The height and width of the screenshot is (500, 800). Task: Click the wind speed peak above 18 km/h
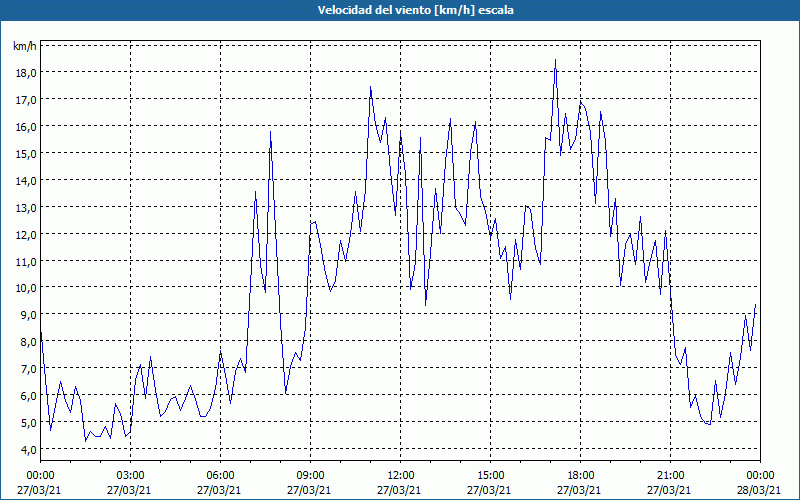[x=556, y=60]
